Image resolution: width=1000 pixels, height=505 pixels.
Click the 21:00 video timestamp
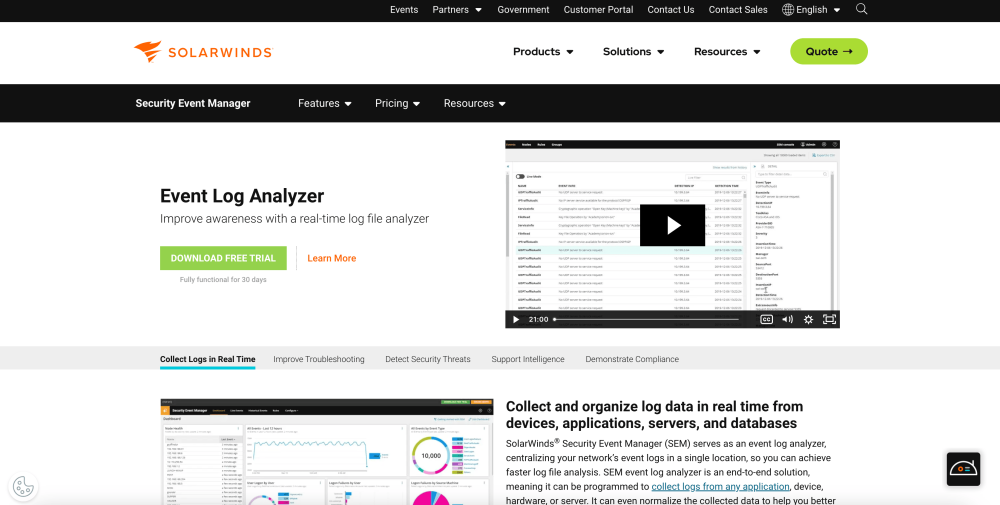(538, 319)
